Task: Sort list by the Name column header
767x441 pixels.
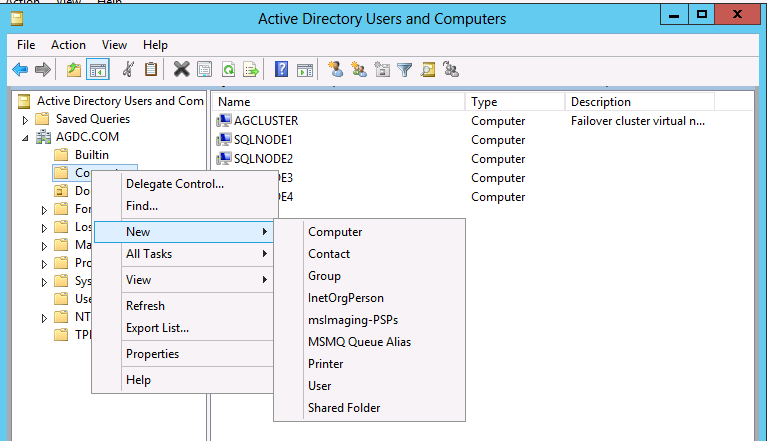Action: [x=338, y=102]
